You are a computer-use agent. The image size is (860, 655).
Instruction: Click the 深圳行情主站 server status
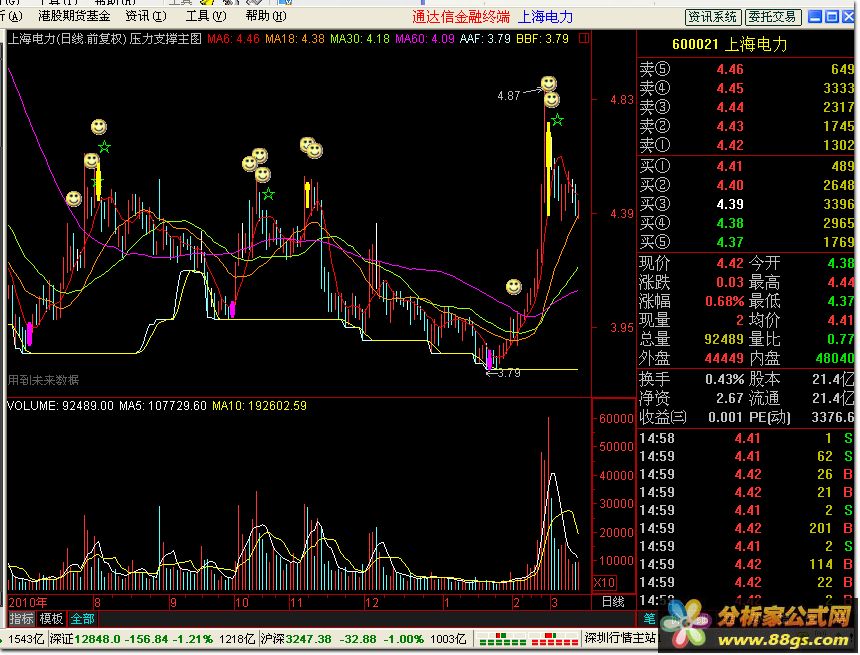tap(620, 638)
